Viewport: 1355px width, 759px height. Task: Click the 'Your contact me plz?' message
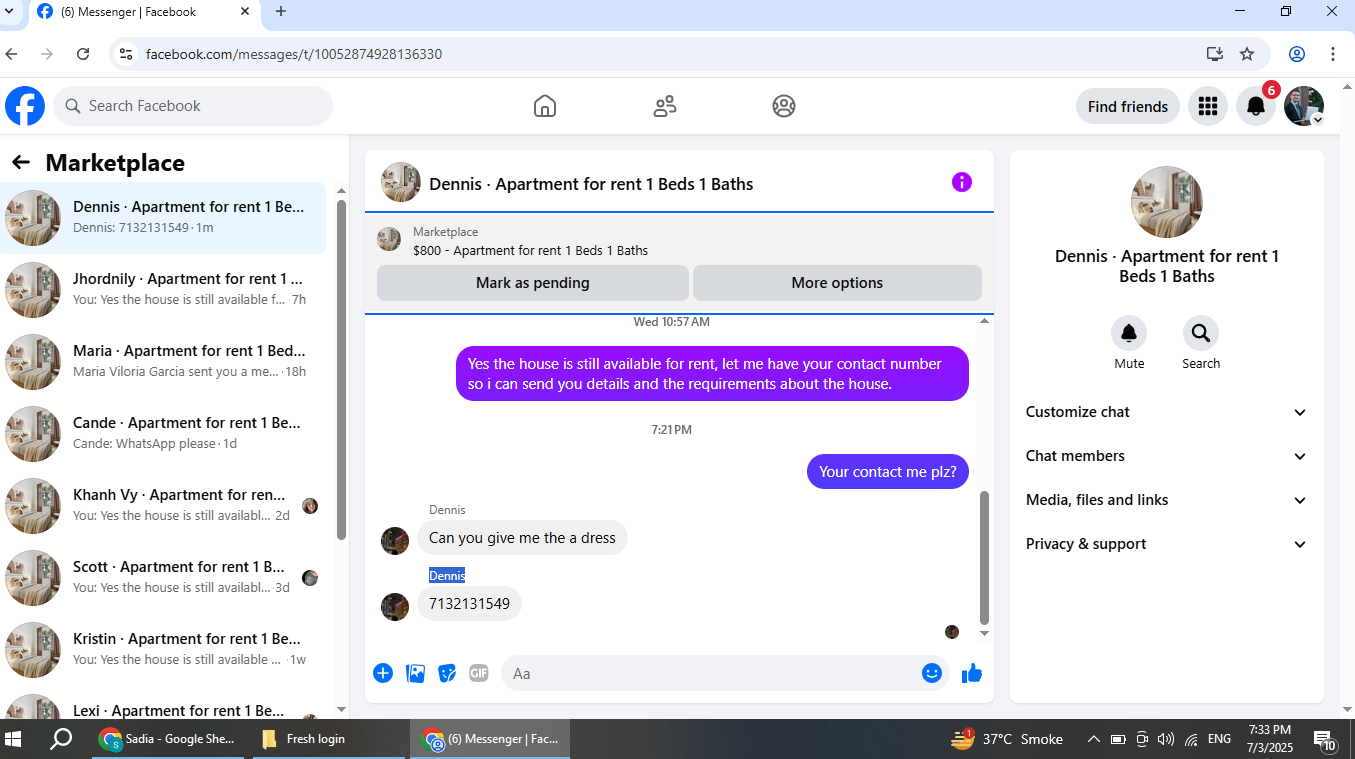888,471
